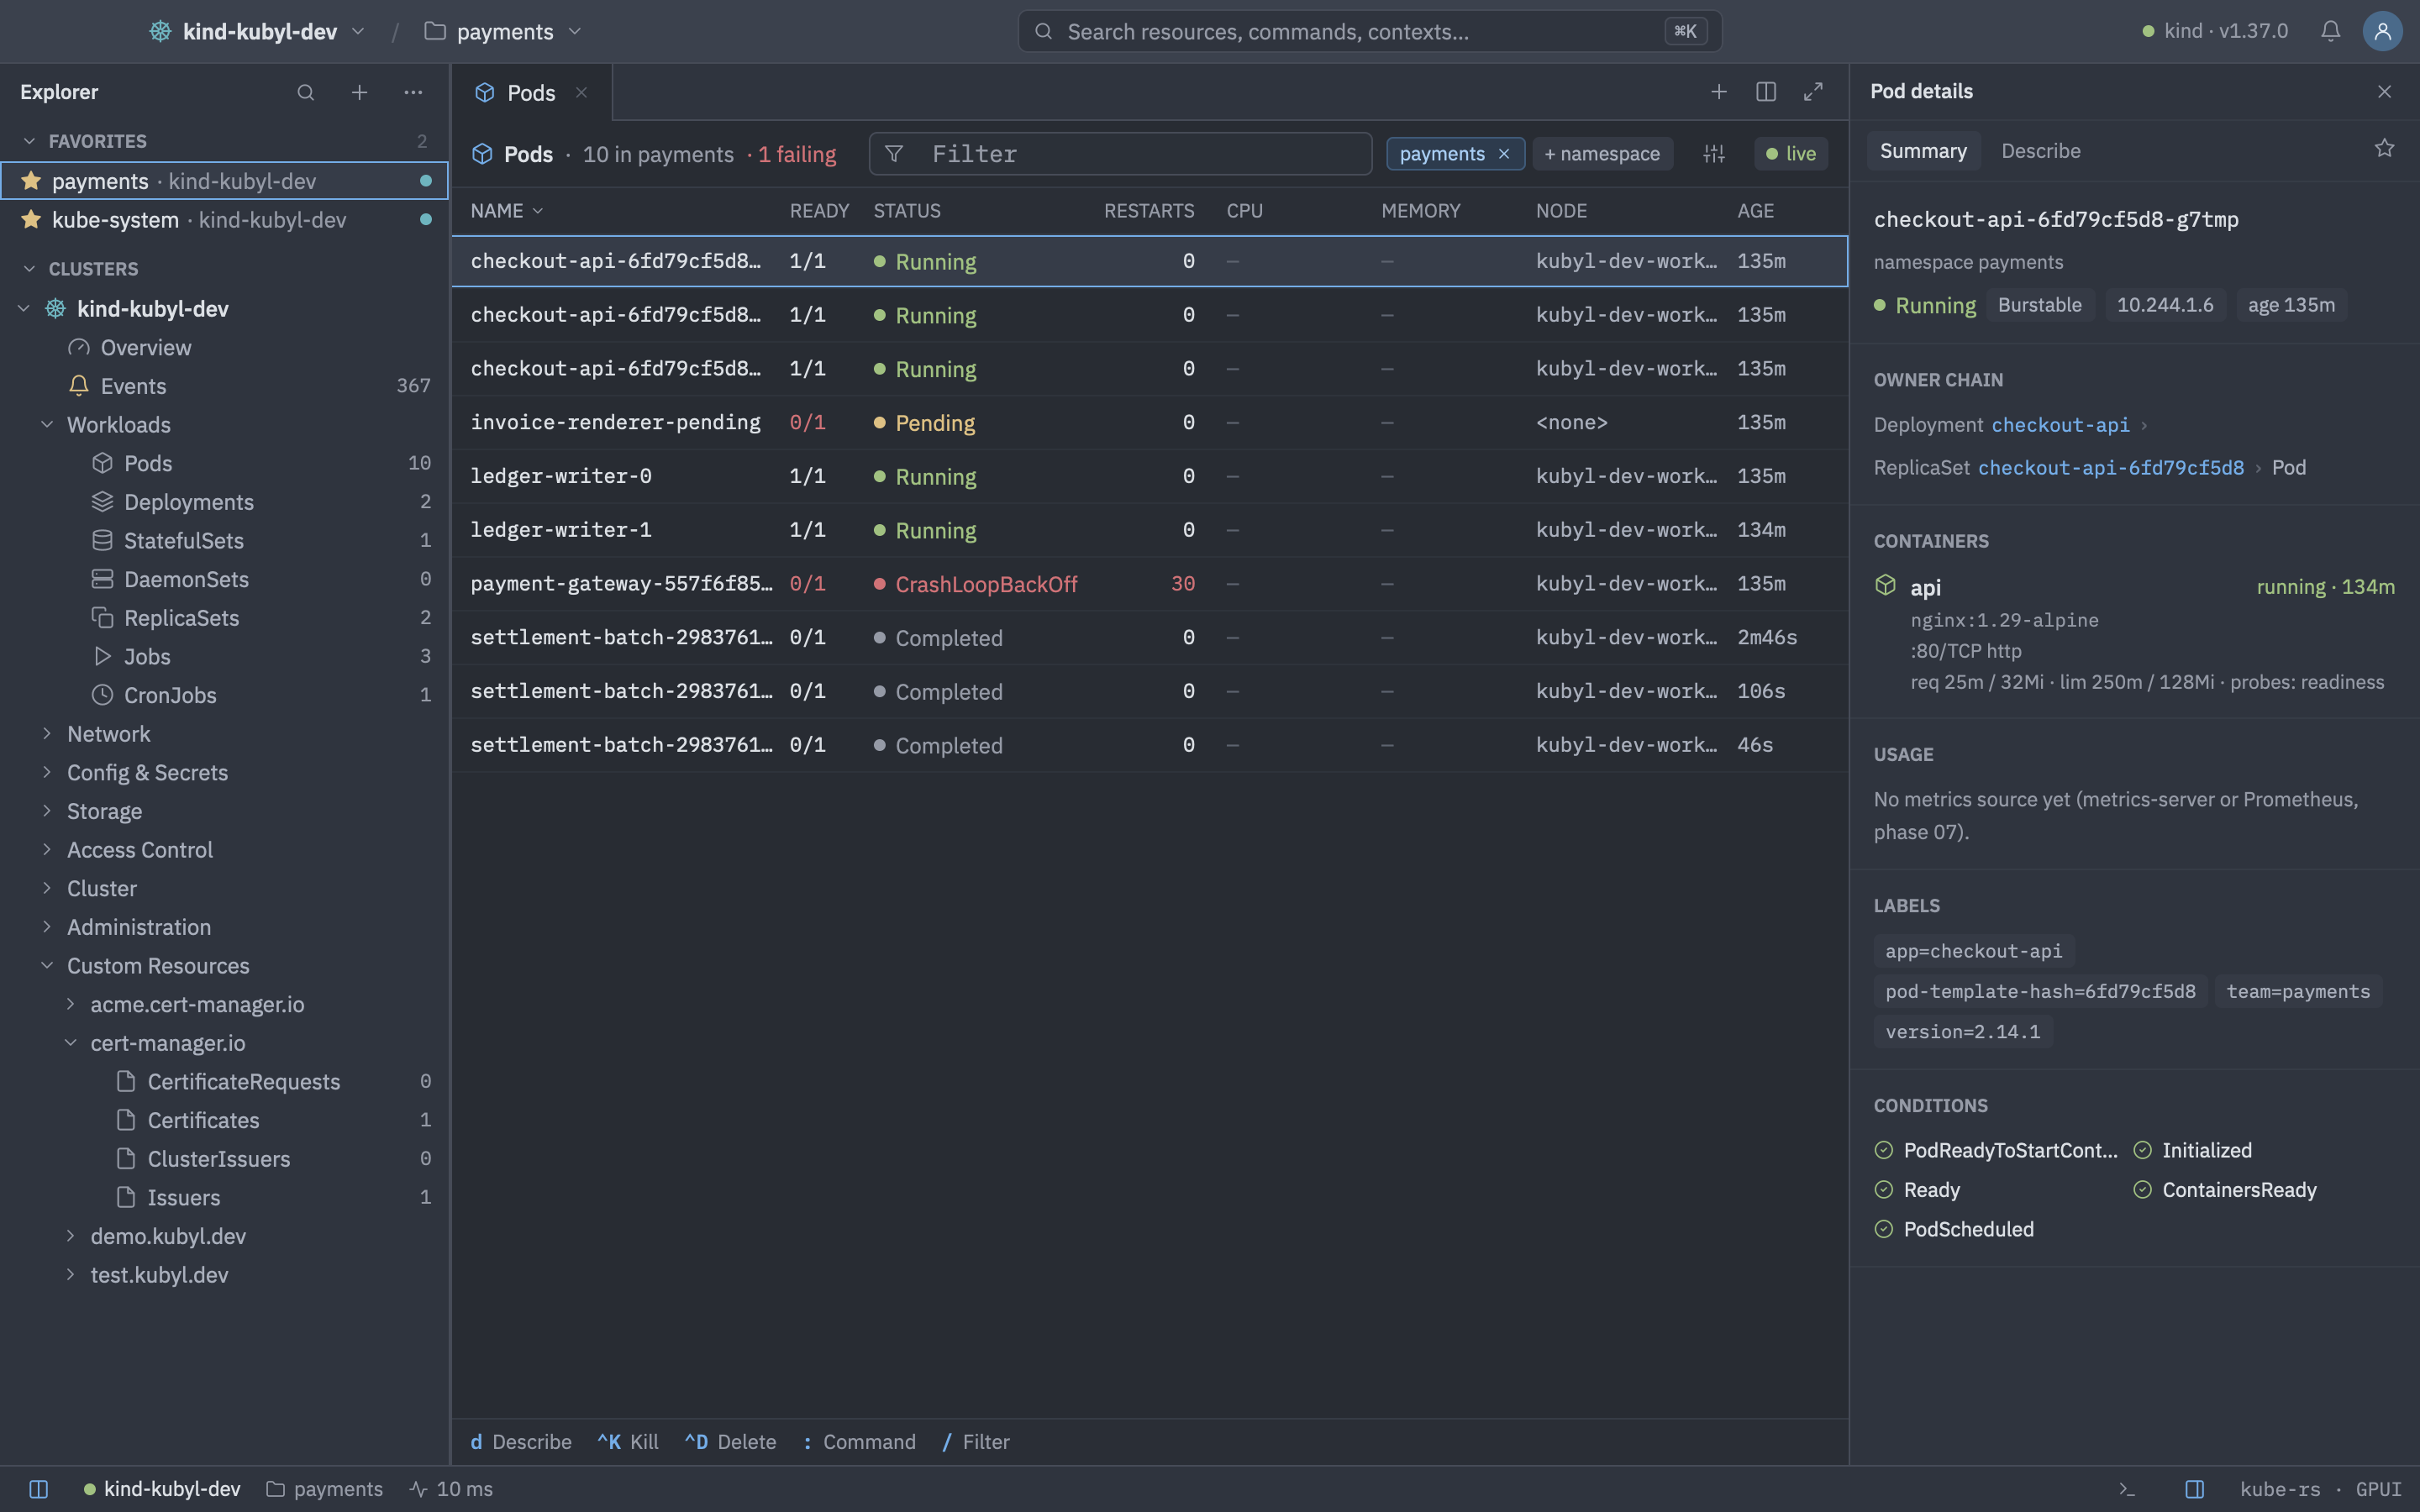Close the Pod details panel
Viewport: 2420px width, 1512px height.
coord(2384,92)
